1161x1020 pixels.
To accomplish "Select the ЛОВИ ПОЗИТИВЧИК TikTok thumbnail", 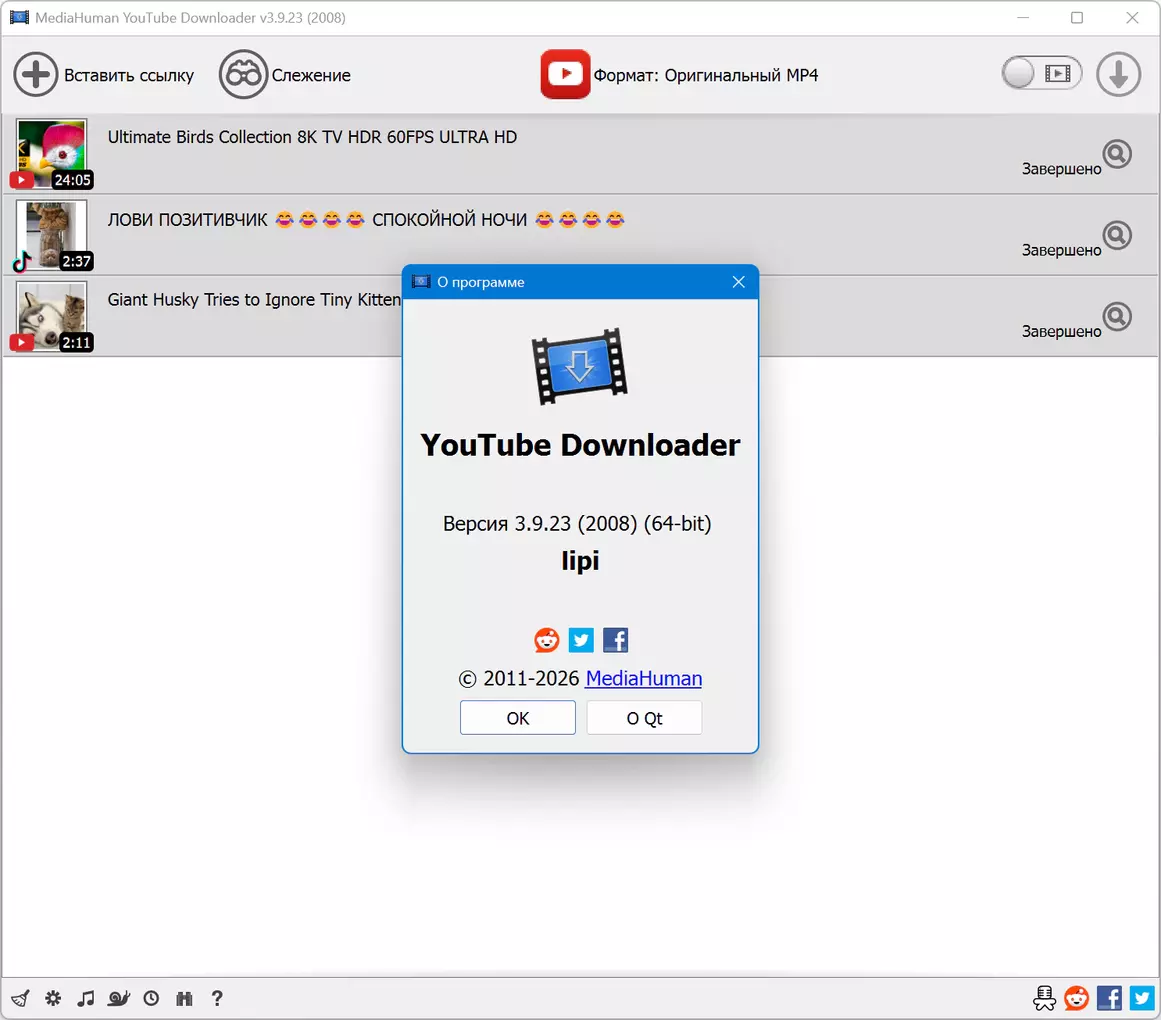I will point(51,235).
